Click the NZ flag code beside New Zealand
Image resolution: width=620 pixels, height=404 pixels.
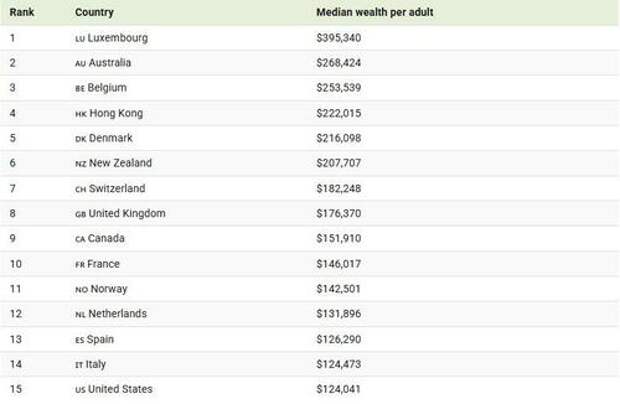80,163
